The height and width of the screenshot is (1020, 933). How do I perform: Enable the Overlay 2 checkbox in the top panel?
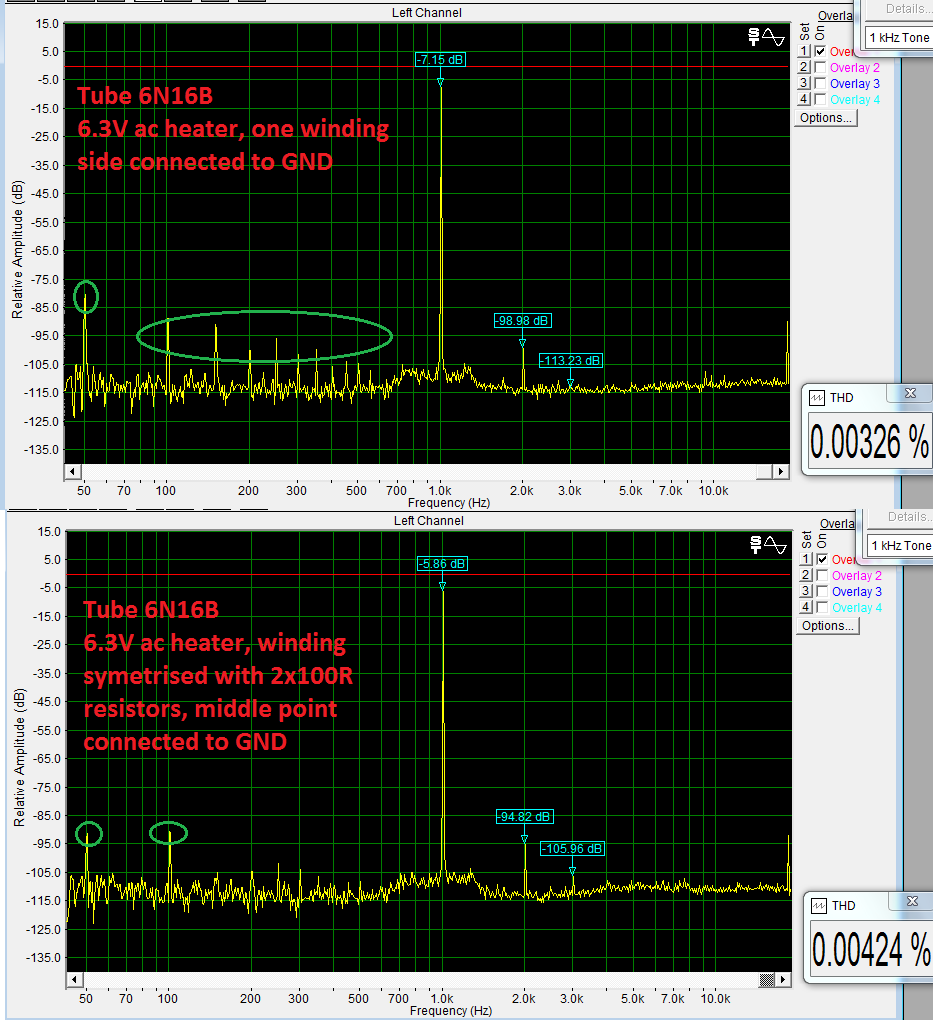[x=820, y=67]
